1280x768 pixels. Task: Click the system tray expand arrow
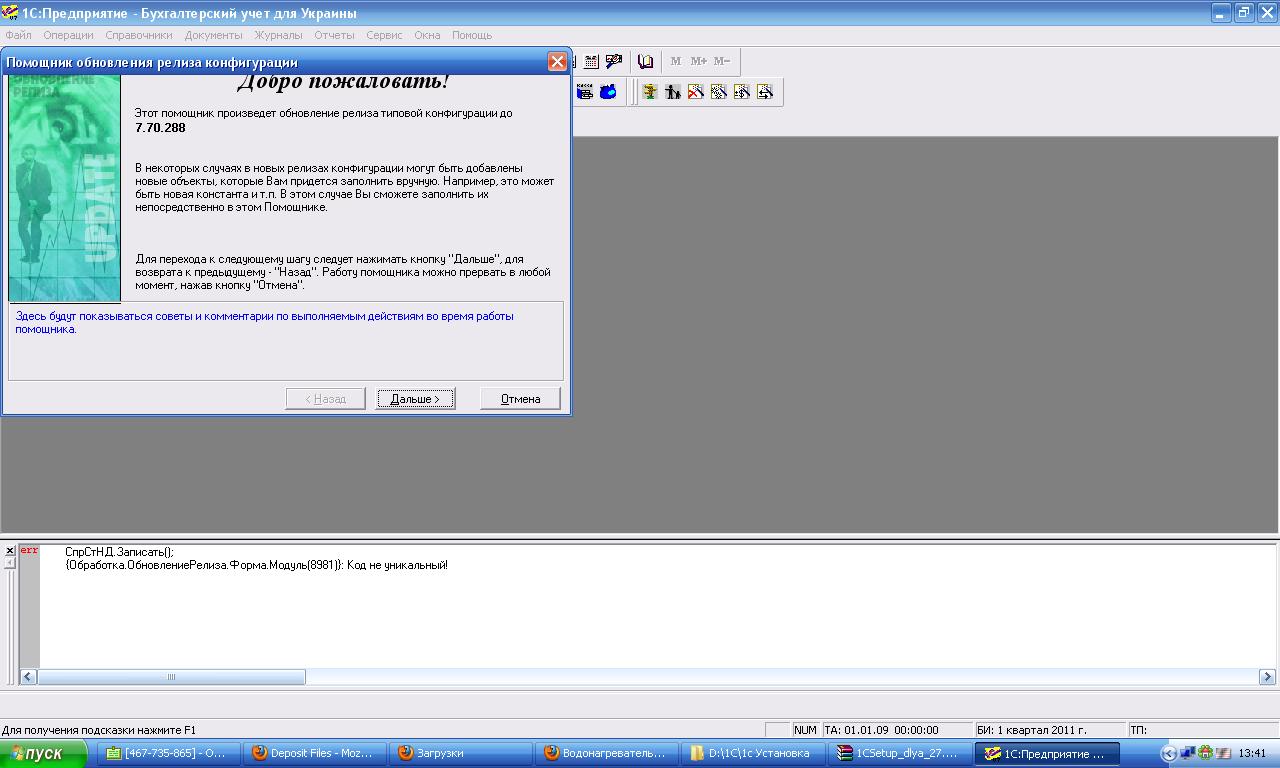point(1169,753)
